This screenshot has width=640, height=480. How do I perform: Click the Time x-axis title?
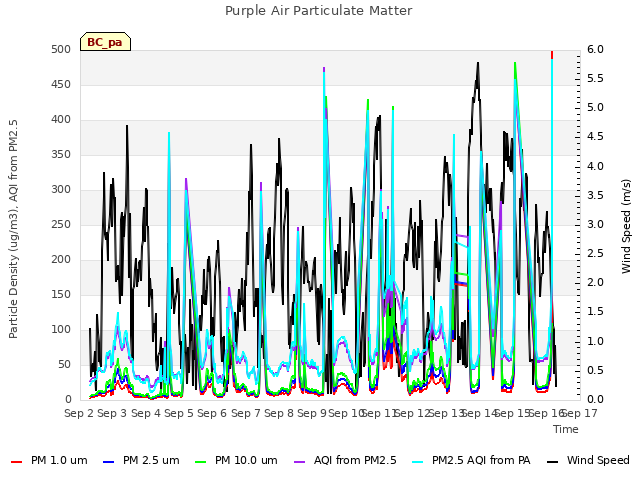pos(566,429)
